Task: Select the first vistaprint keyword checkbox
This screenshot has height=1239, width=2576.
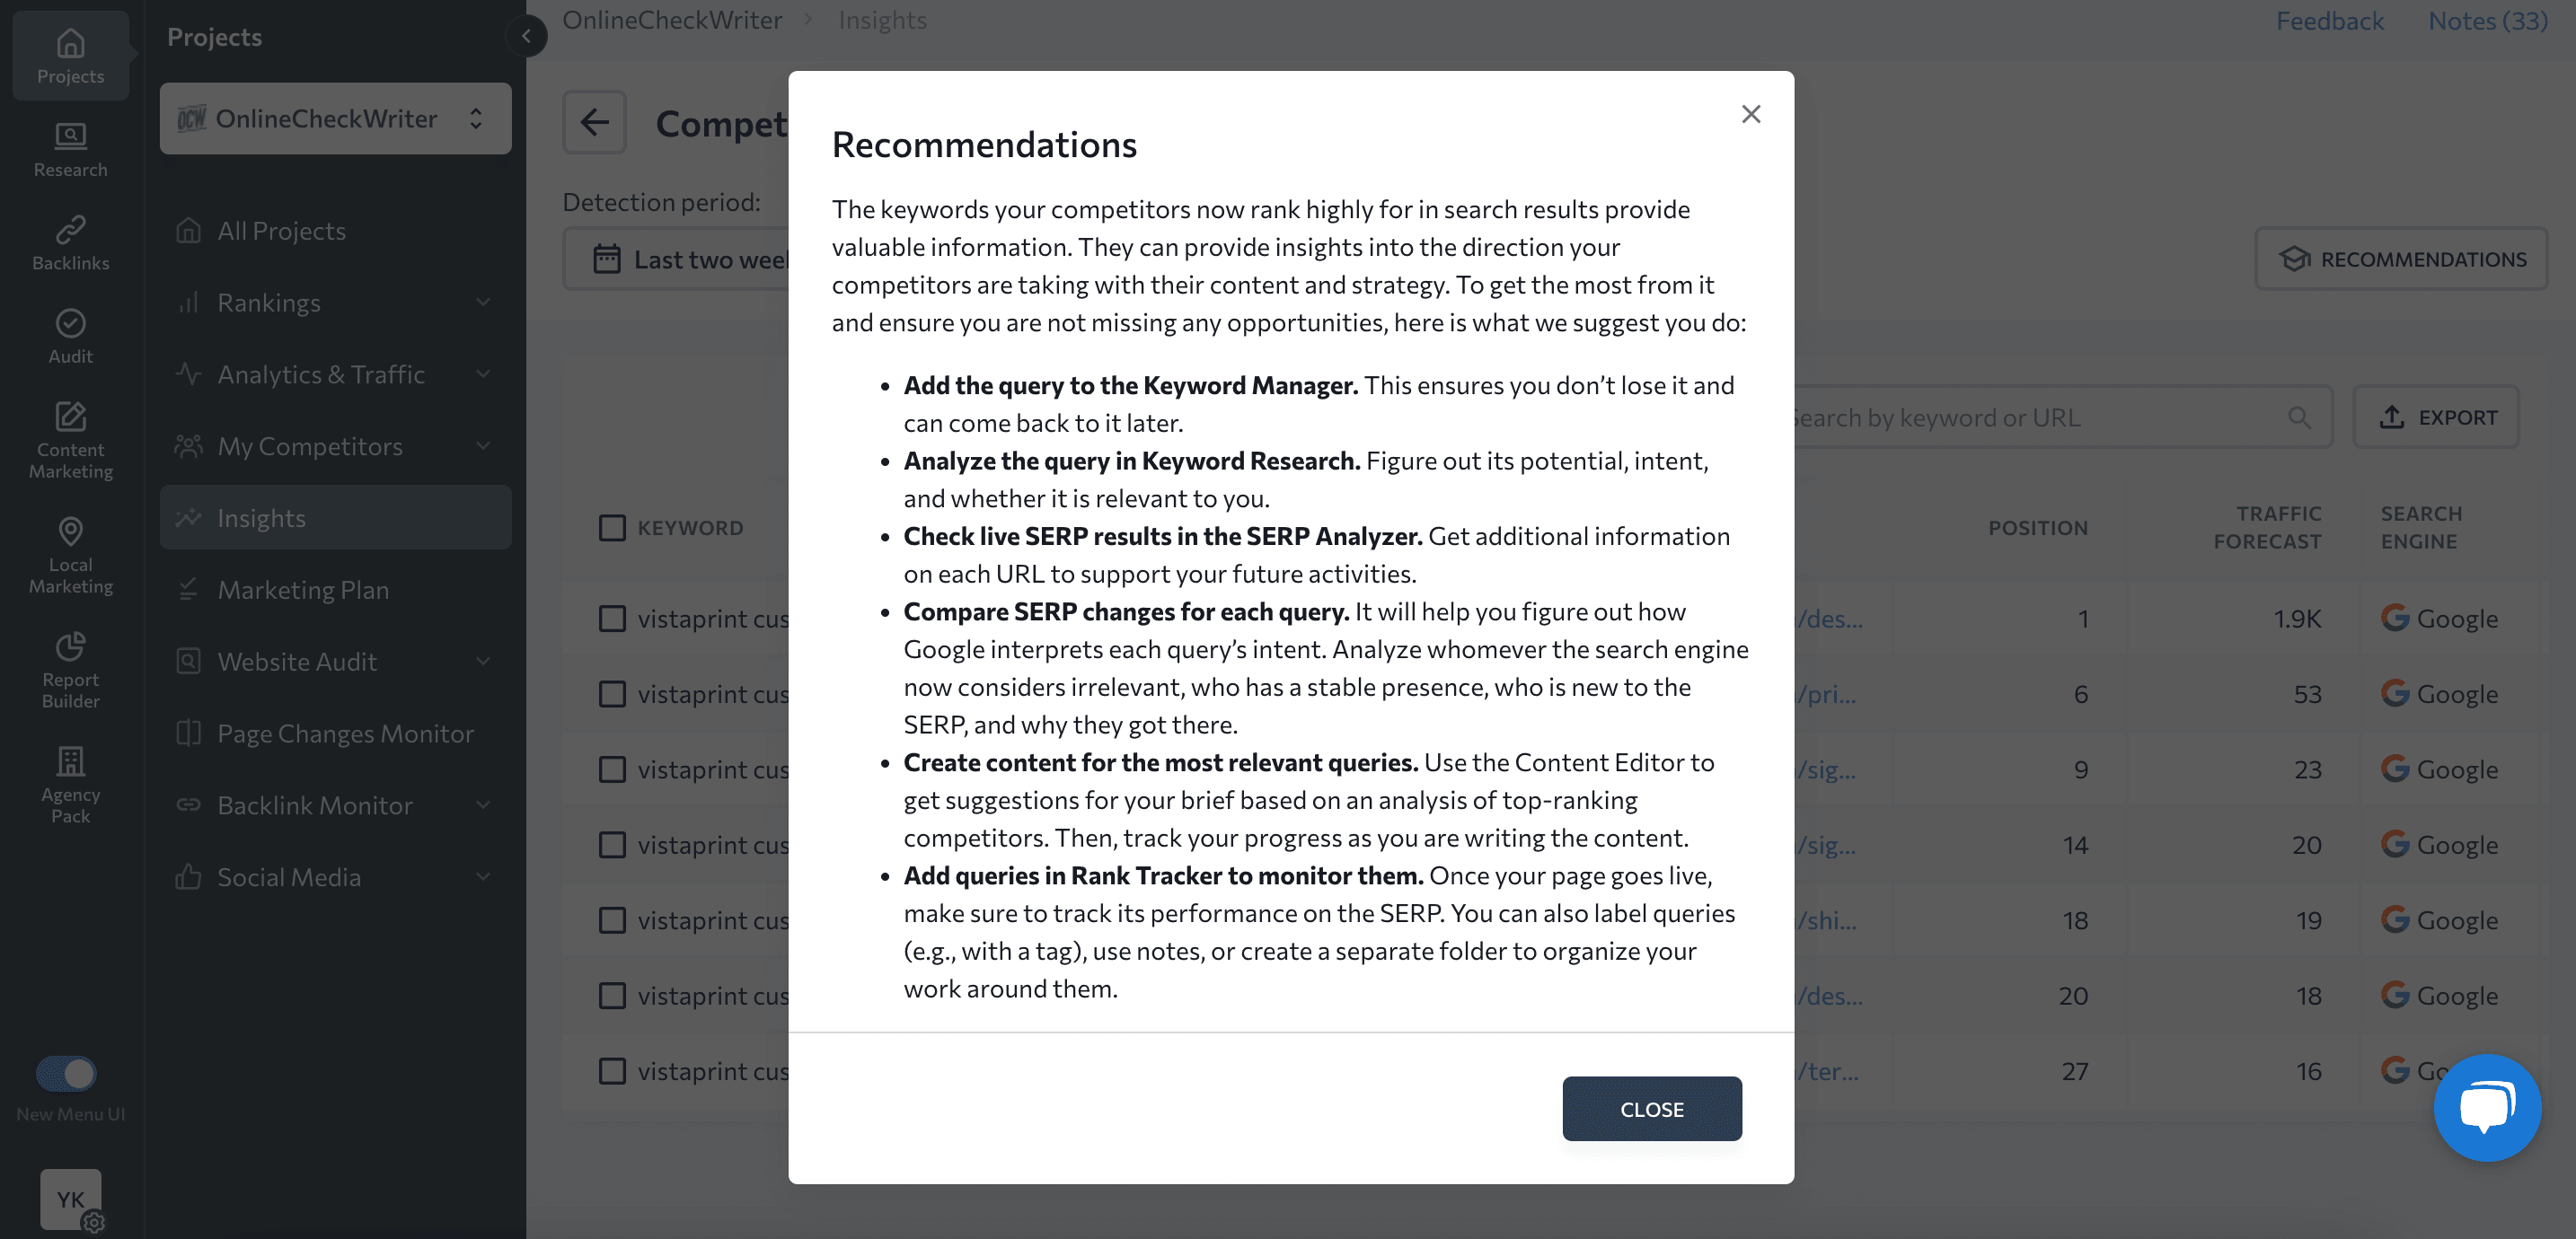Action: (611, 618)
